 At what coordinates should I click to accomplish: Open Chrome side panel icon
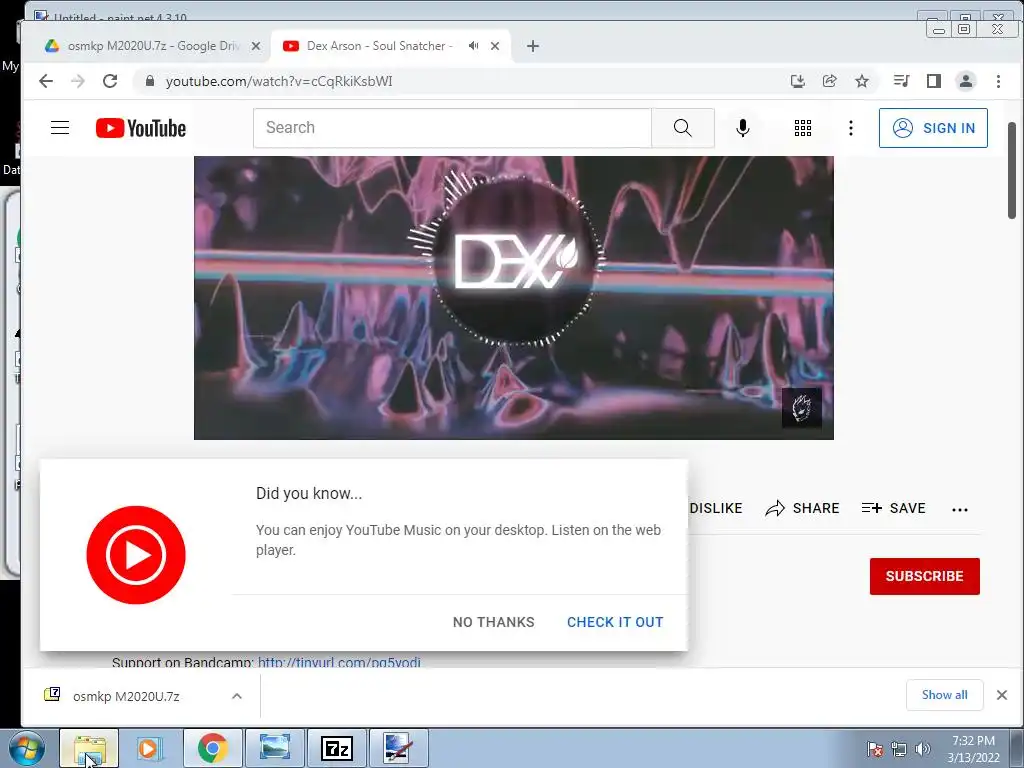tap(934, 81)
